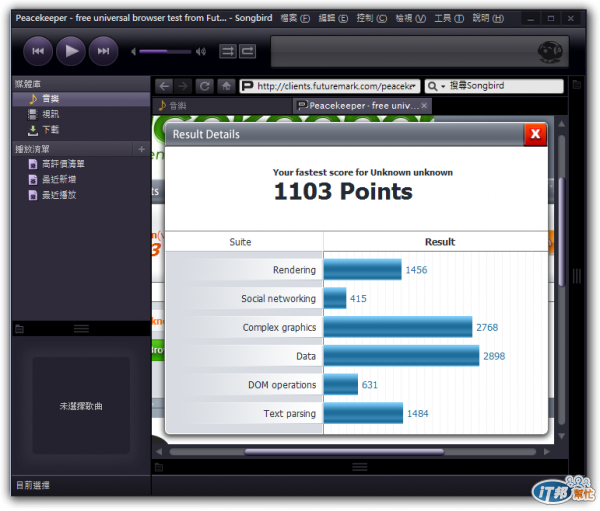
Task: Select 視訊 in the media library
Action: point(82,114)
